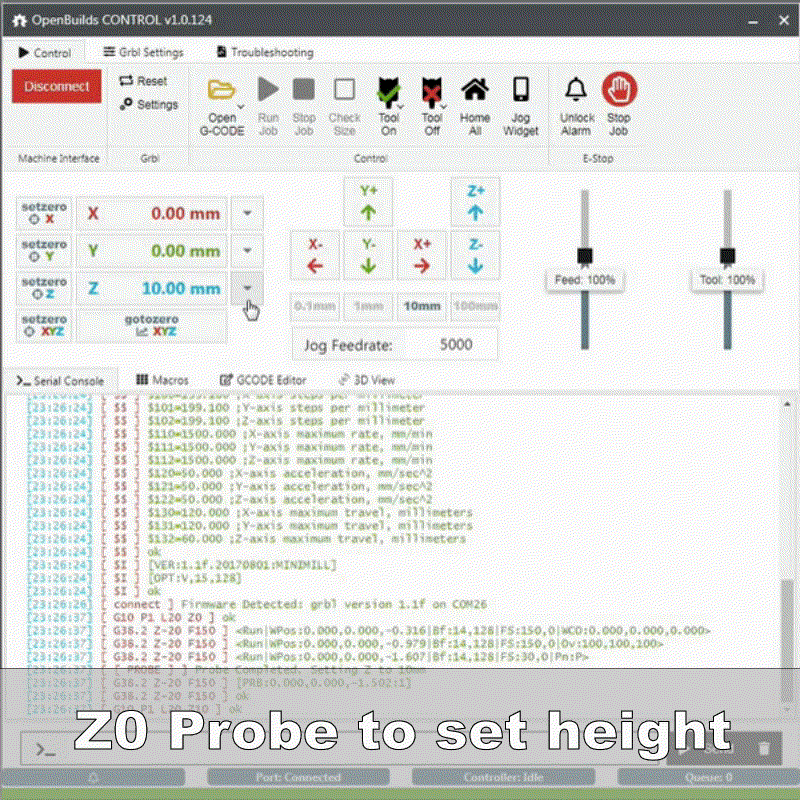Expand the X axis dropdown arrow
The width and height of the screenshot is (800, 800).
click(x=247, y=213)
